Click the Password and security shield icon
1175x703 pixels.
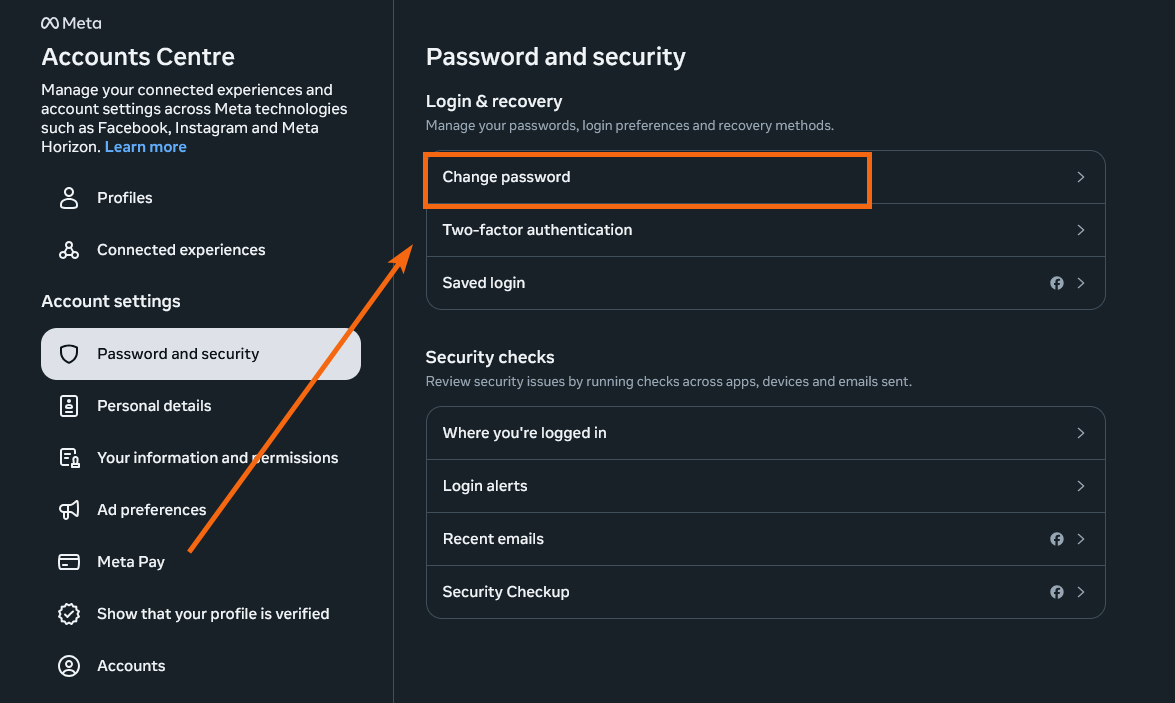click(69, 354)
